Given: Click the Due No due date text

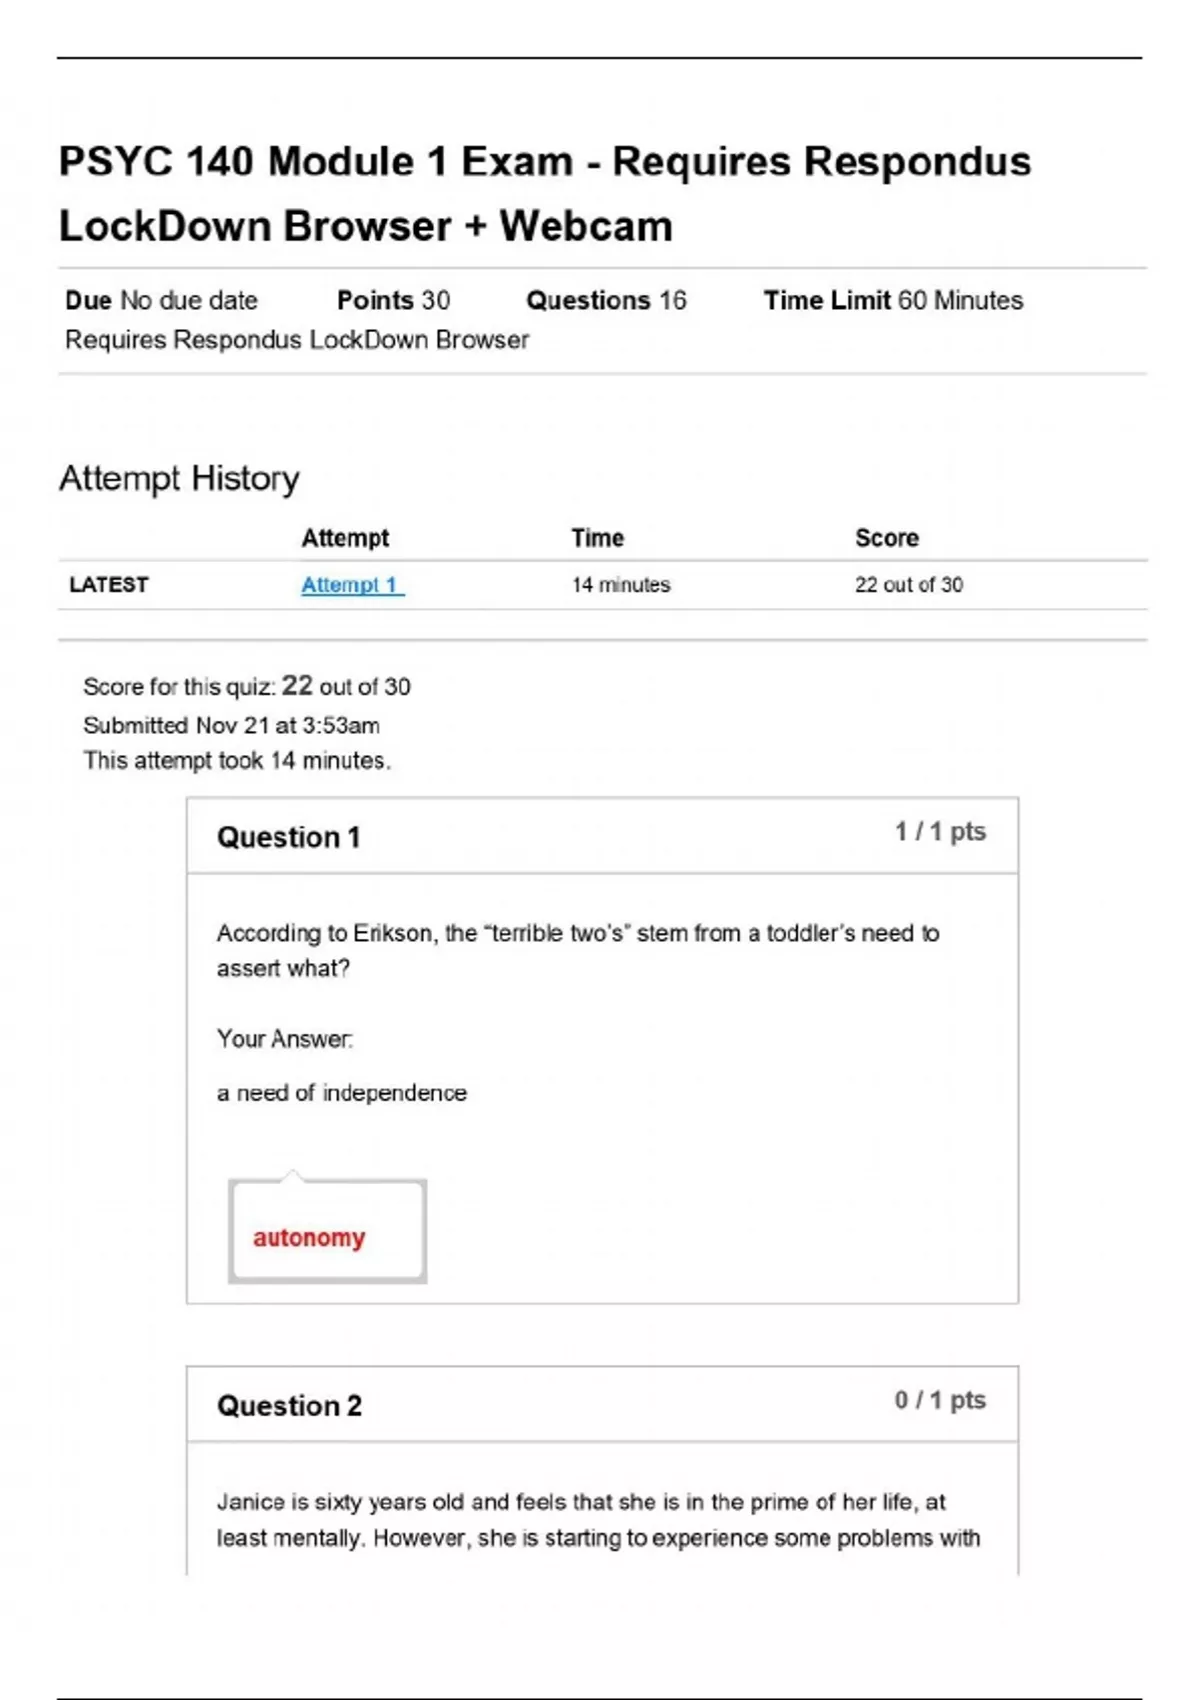Looking at the screenshot, I should point(161,300).
